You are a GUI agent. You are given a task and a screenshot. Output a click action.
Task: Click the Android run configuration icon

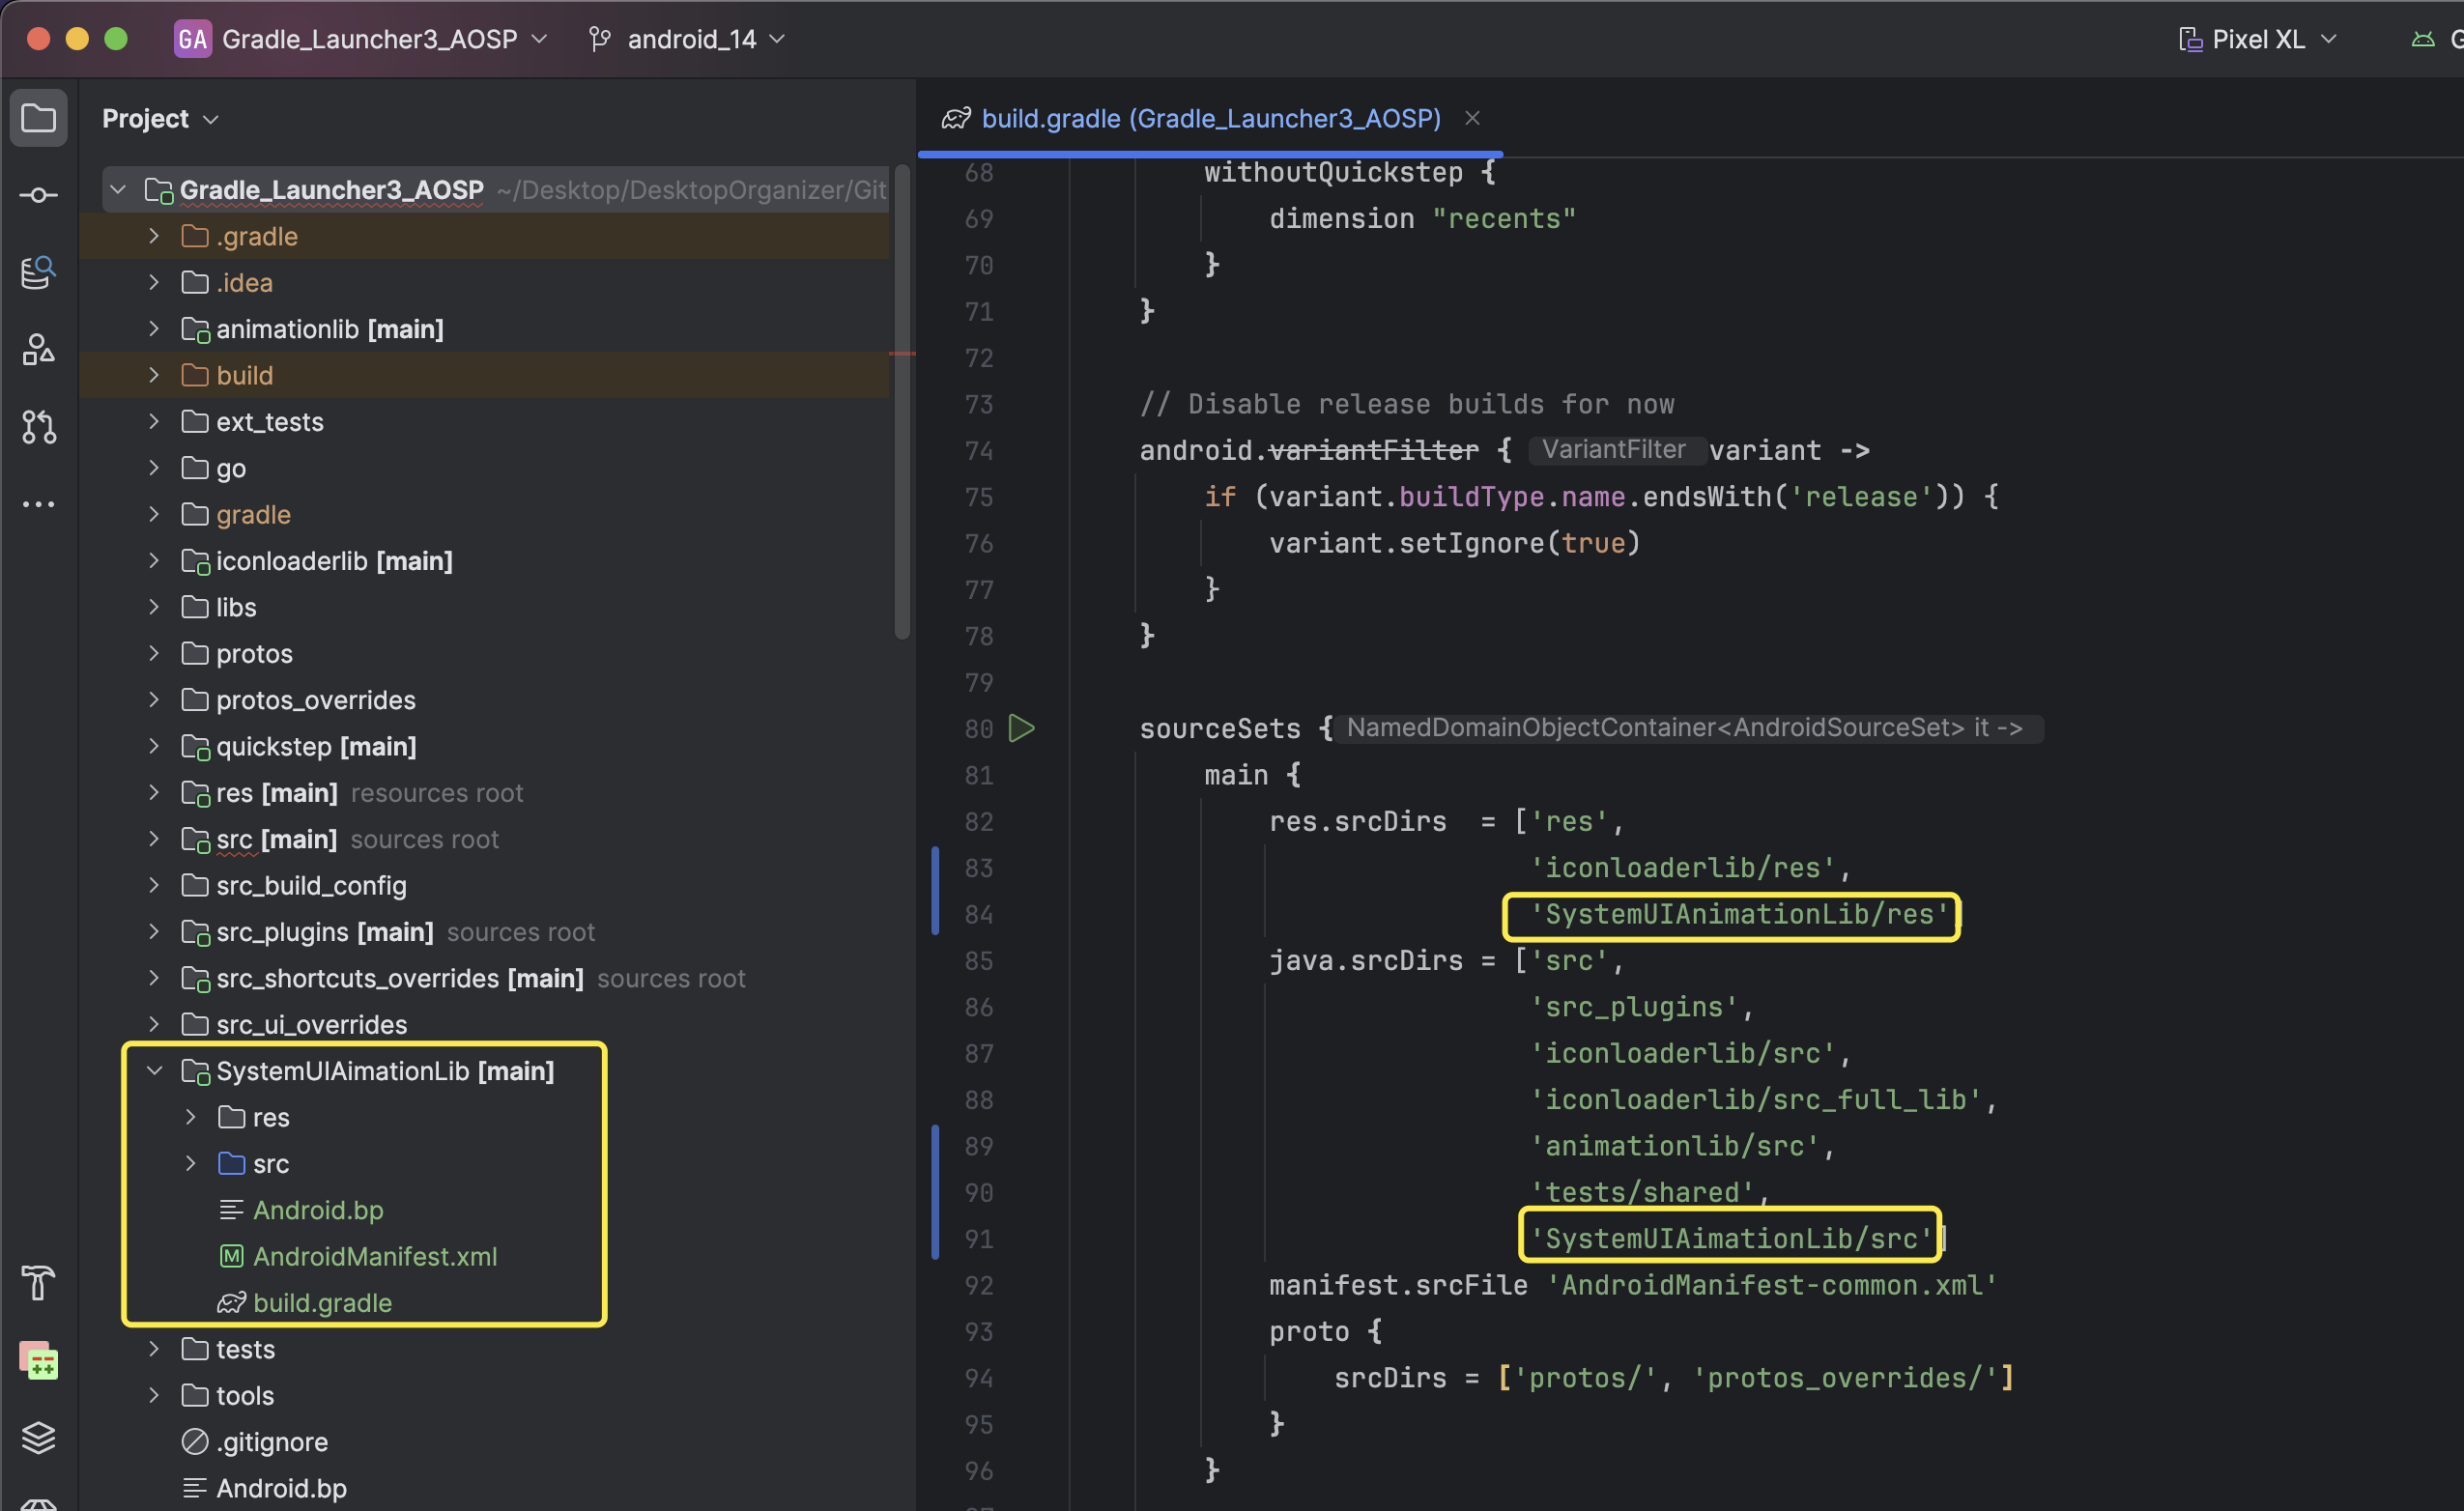[2423, 39]
